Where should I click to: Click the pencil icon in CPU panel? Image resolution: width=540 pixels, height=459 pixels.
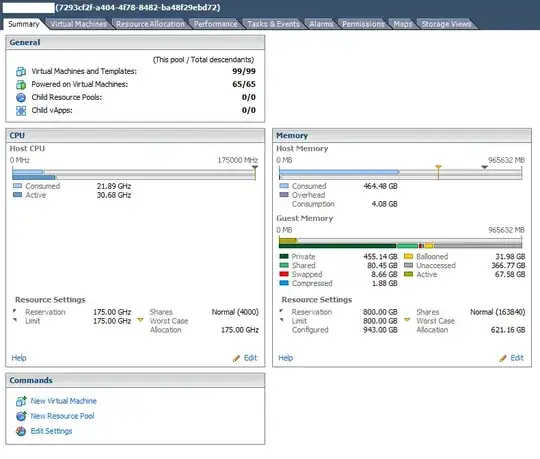click(236, 358)
